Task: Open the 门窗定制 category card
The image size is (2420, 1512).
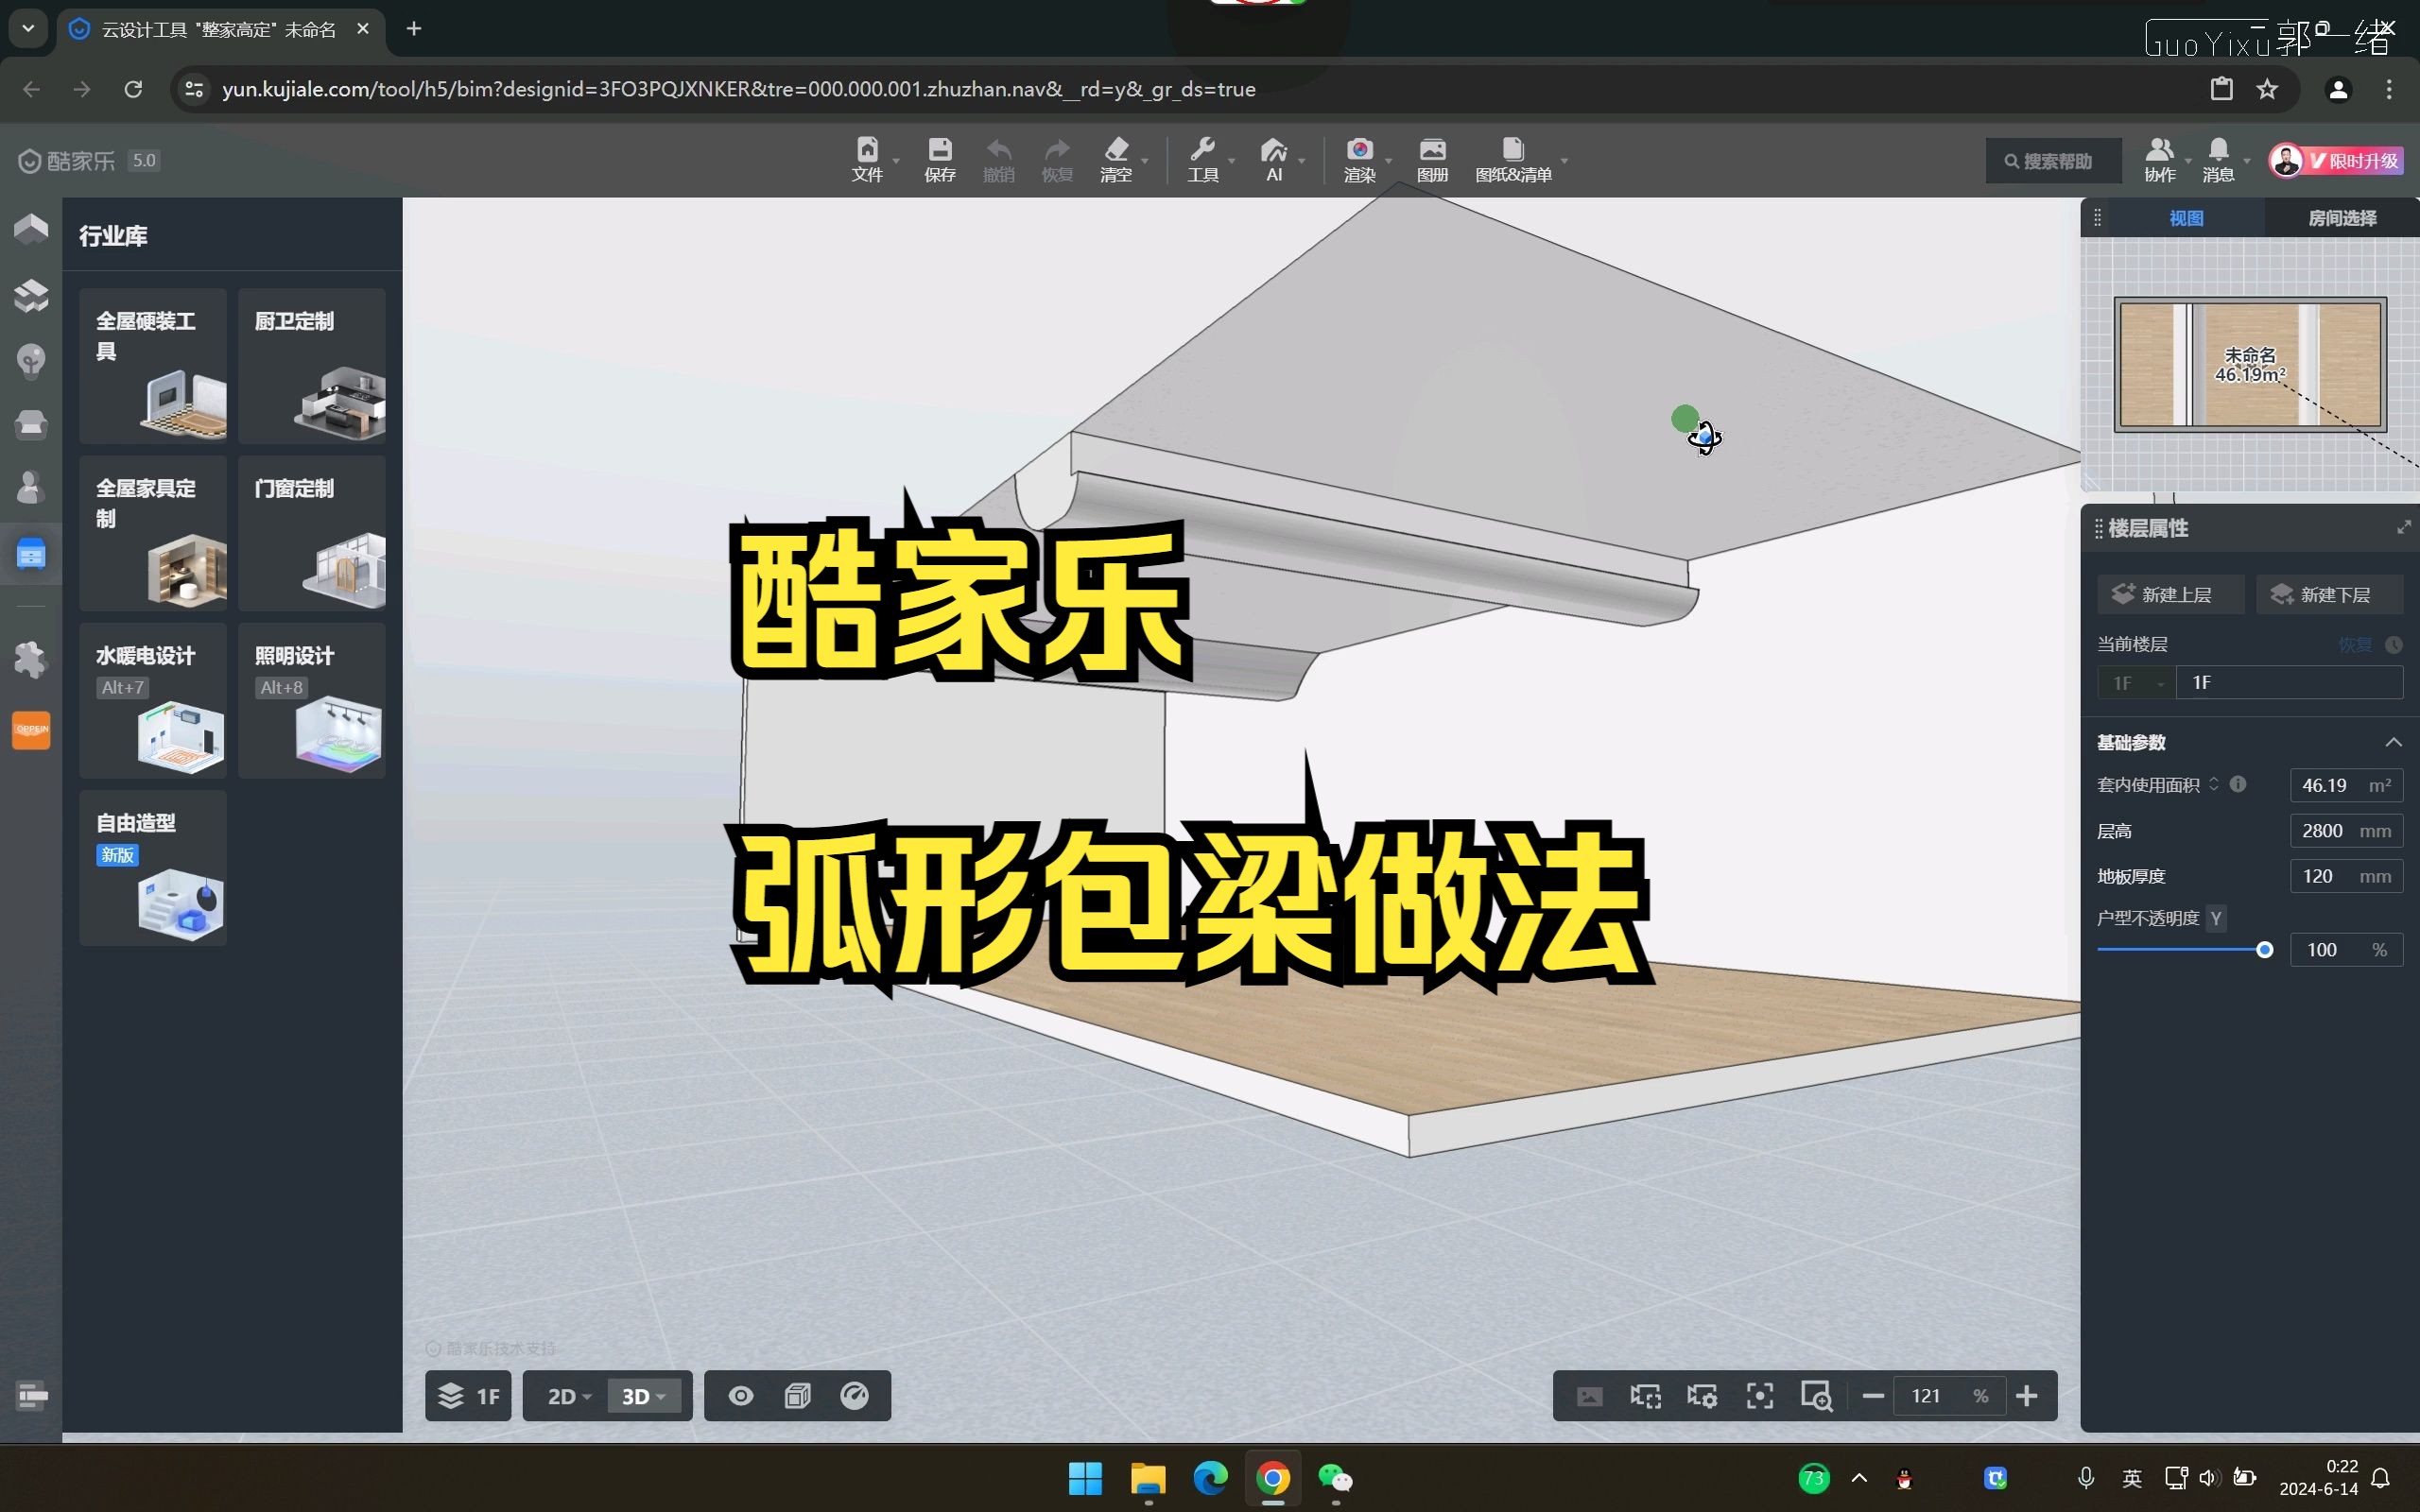Action: (x=312, y=533)
